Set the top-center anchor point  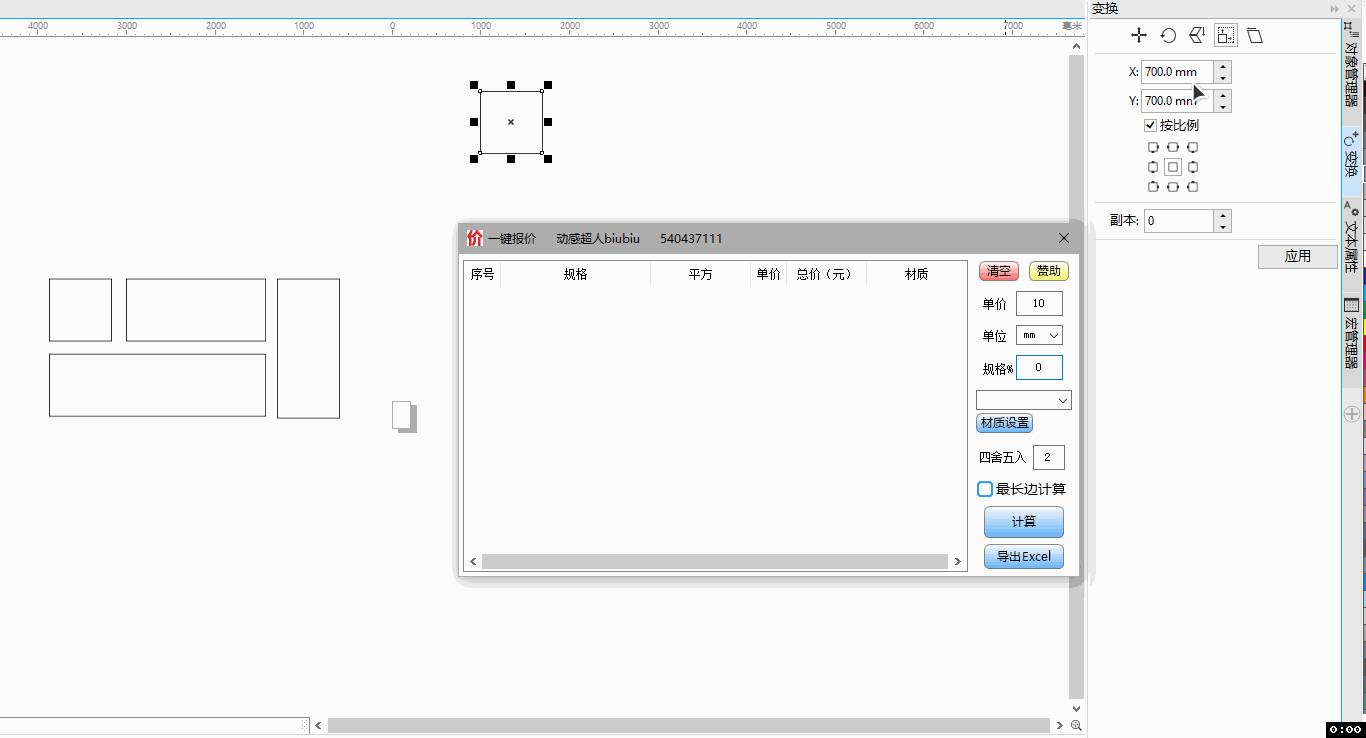(x=1173, y=147)
